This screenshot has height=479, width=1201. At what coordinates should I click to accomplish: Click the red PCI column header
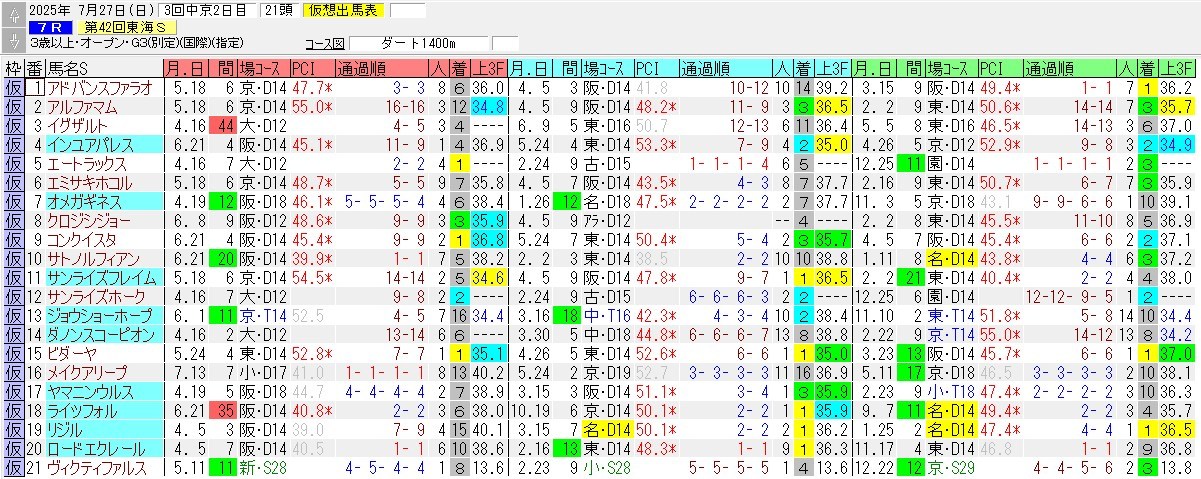pyautogui.click(x=311, y=69)
